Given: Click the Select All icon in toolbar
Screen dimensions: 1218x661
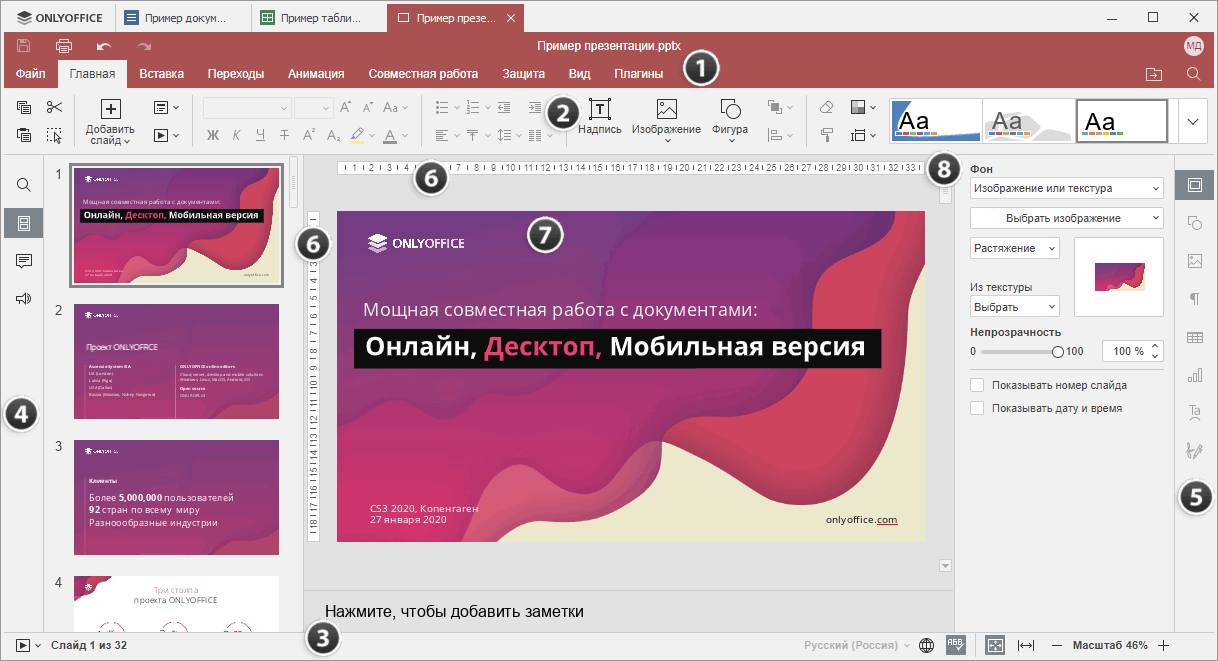Looking at the screenshot, I should 54,135.
